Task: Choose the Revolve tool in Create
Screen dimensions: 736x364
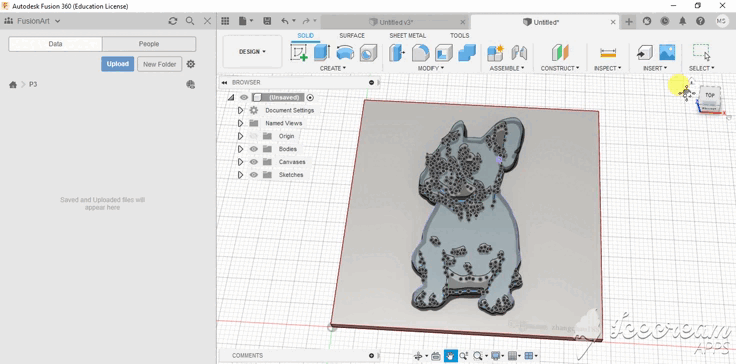Action: pos(345,53)
